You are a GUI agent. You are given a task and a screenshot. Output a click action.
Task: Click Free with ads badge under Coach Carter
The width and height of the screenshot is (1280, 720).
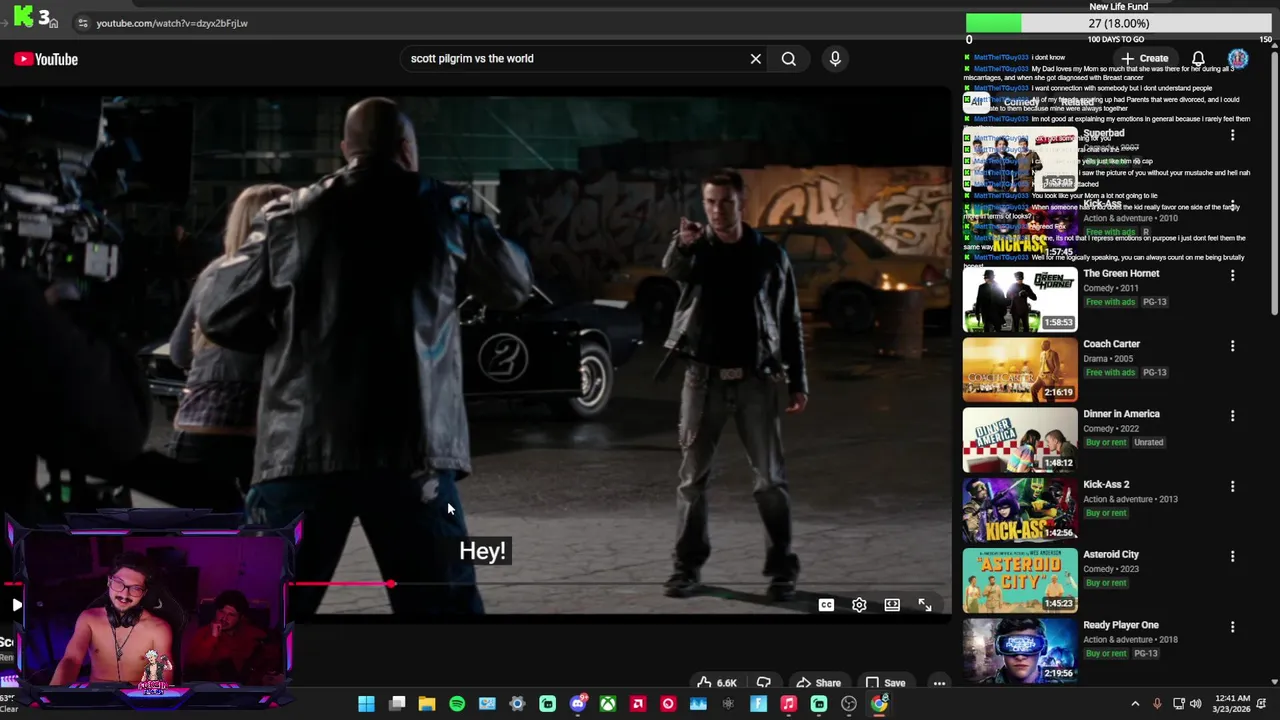tap(1111, 372)
